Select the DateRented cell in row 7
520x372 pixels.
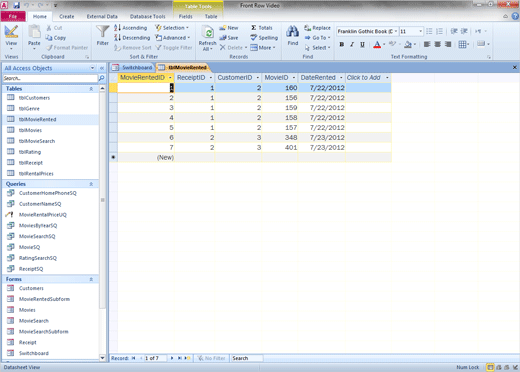(x=322, y=148)
